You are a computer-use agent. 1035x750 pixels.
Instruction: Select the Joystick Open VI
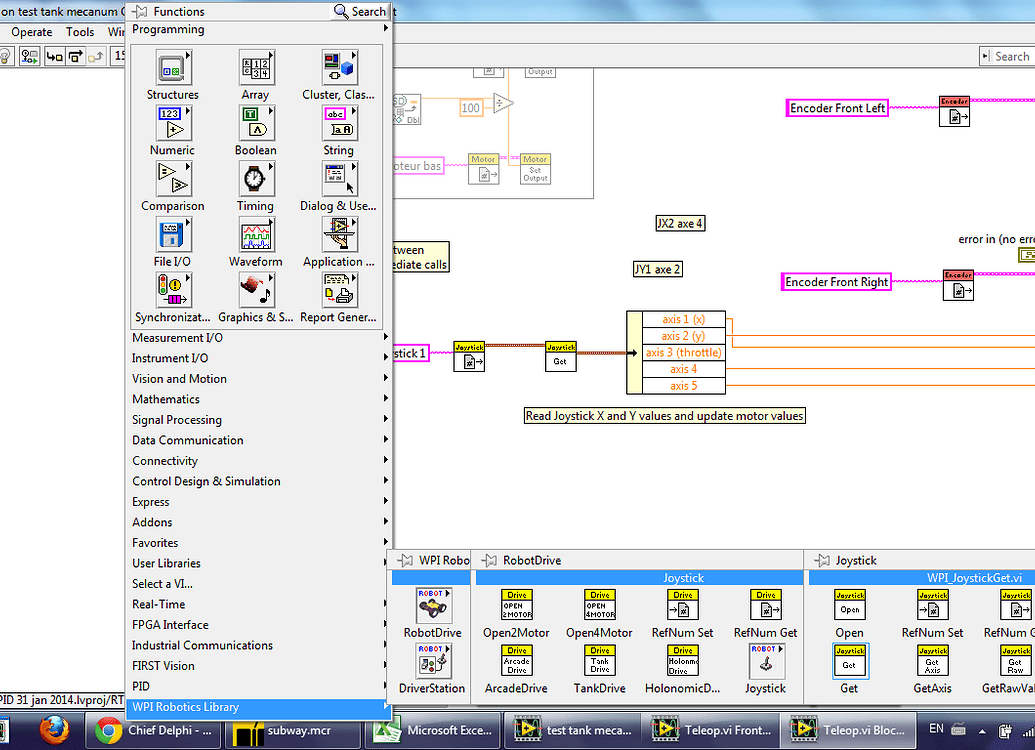850,604
